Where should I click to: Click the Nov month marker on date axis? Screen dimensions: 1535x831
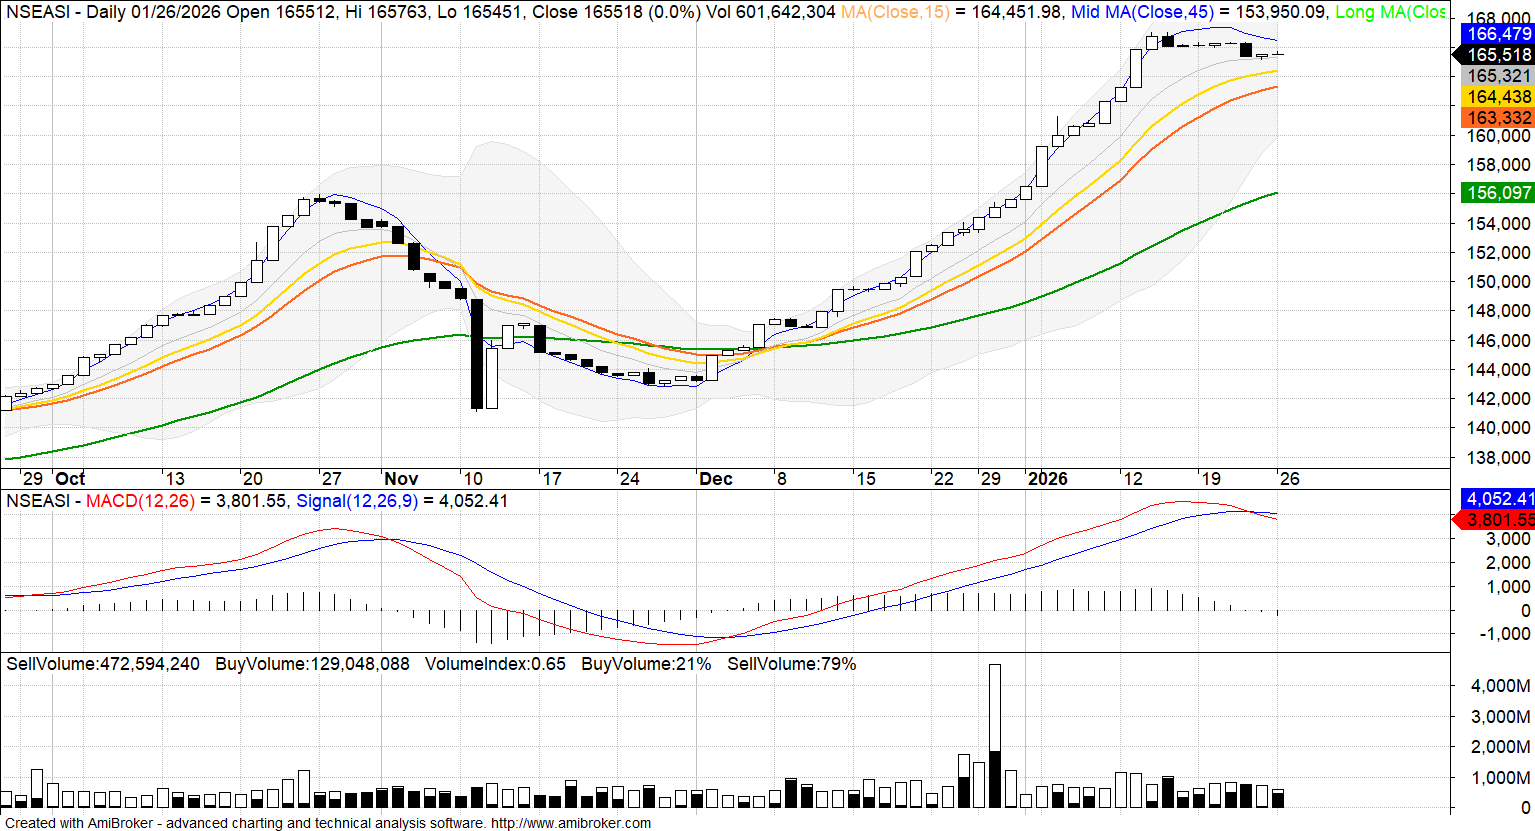401,479
